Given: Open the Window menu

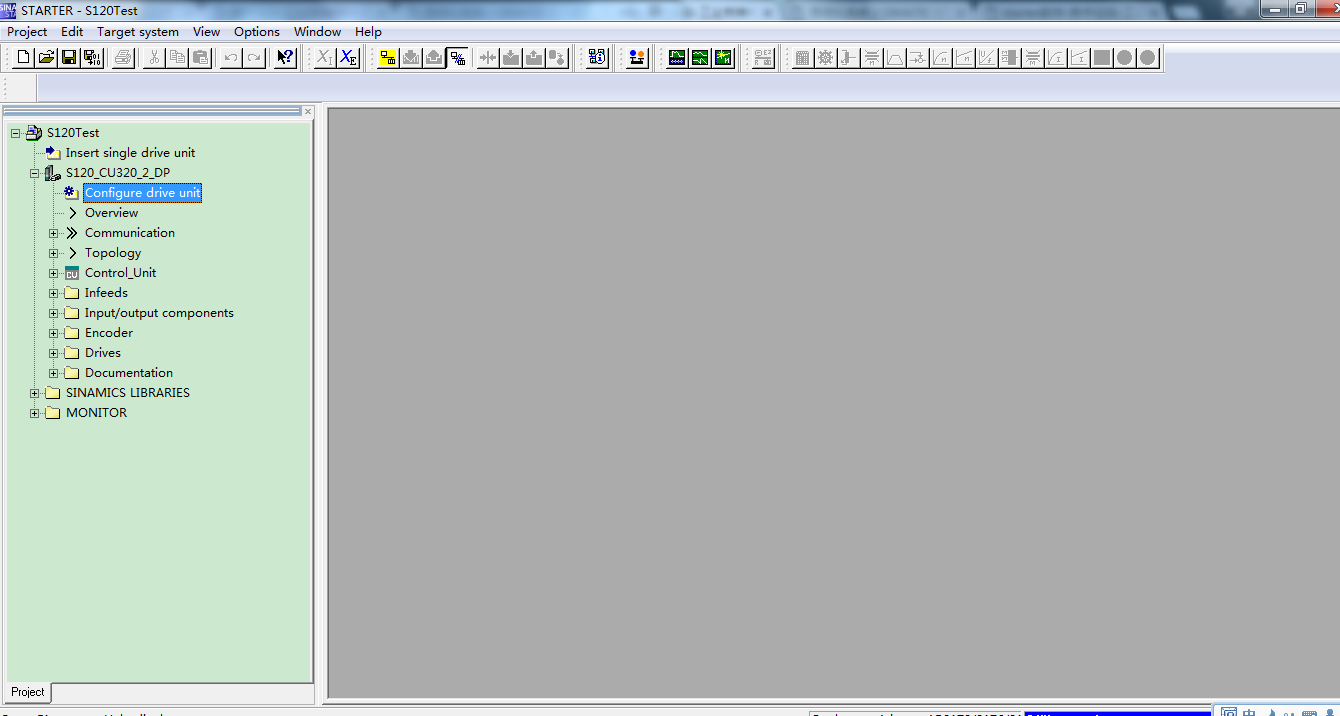Looking at the screenshot, I should tap(318, 32).
